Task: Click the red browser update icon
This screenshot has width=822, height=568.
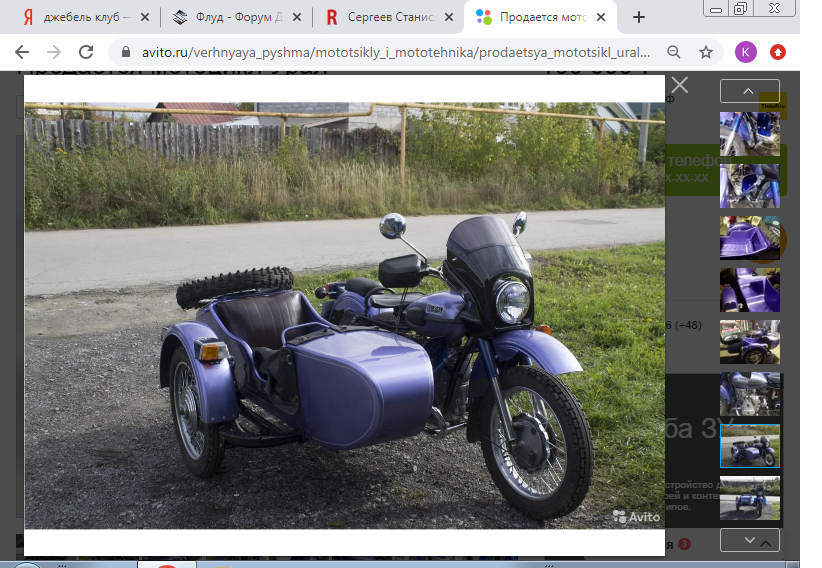Action: click(777, 52)
